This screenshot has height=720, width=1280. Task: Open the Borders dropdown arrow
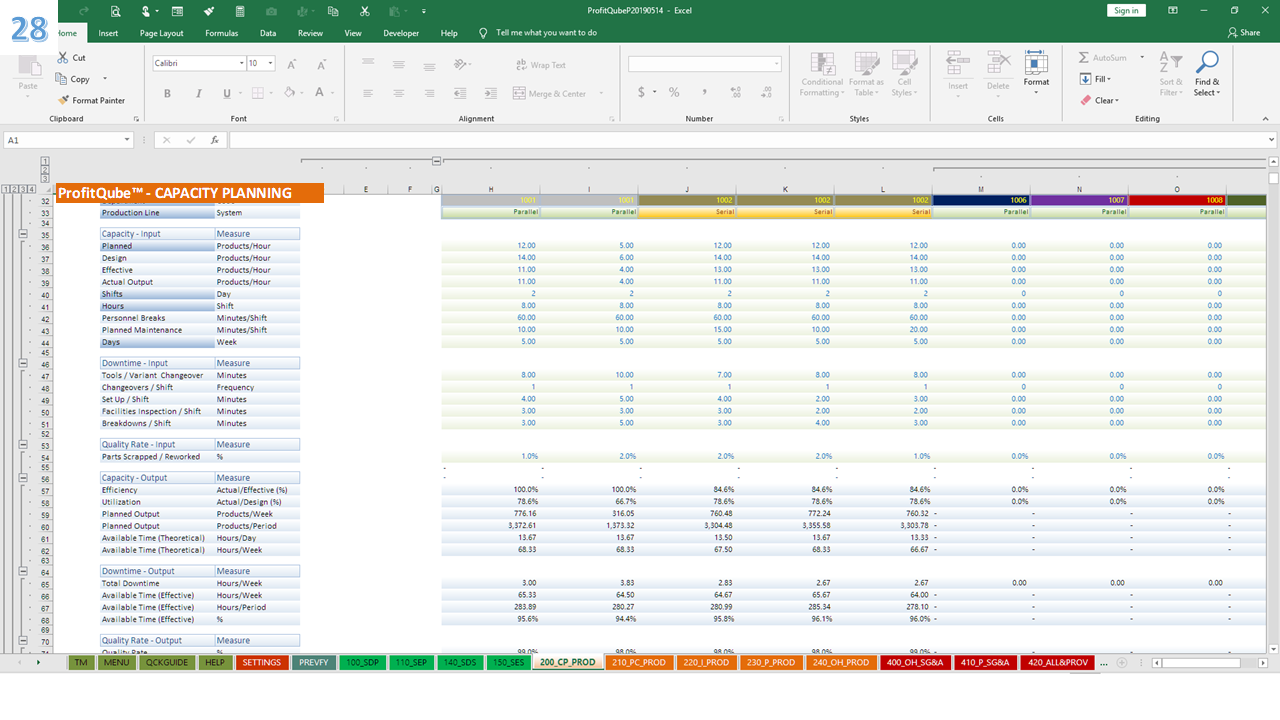click(x=271, y=93)
